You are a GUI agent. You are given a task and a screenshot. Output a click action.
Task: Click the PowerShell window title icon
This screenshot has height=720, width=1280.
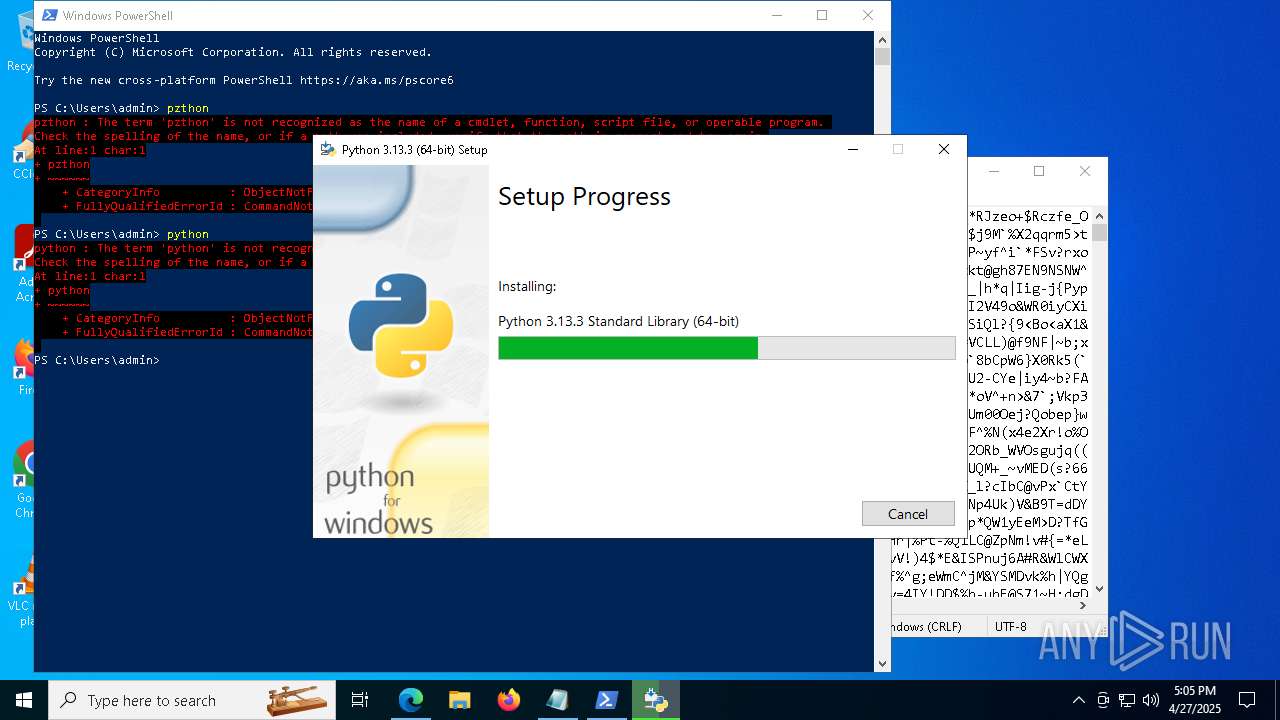49,15
